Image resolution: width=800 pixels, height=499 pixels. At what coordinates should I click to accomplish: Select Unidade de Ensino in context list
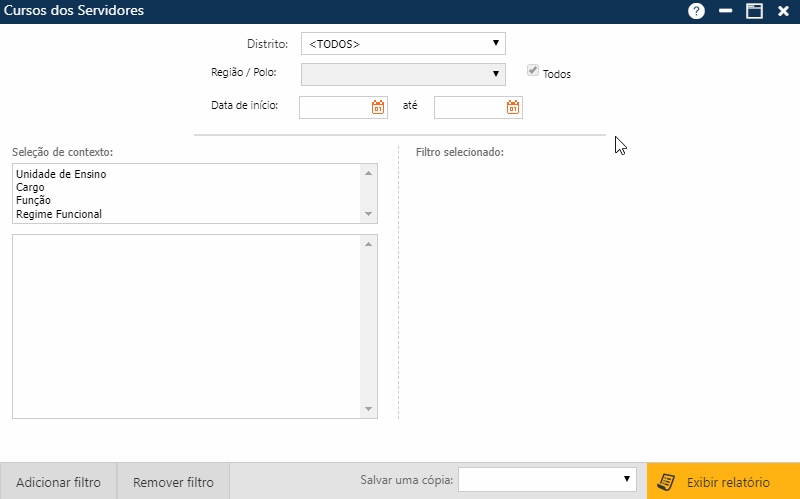coord(61,174)
